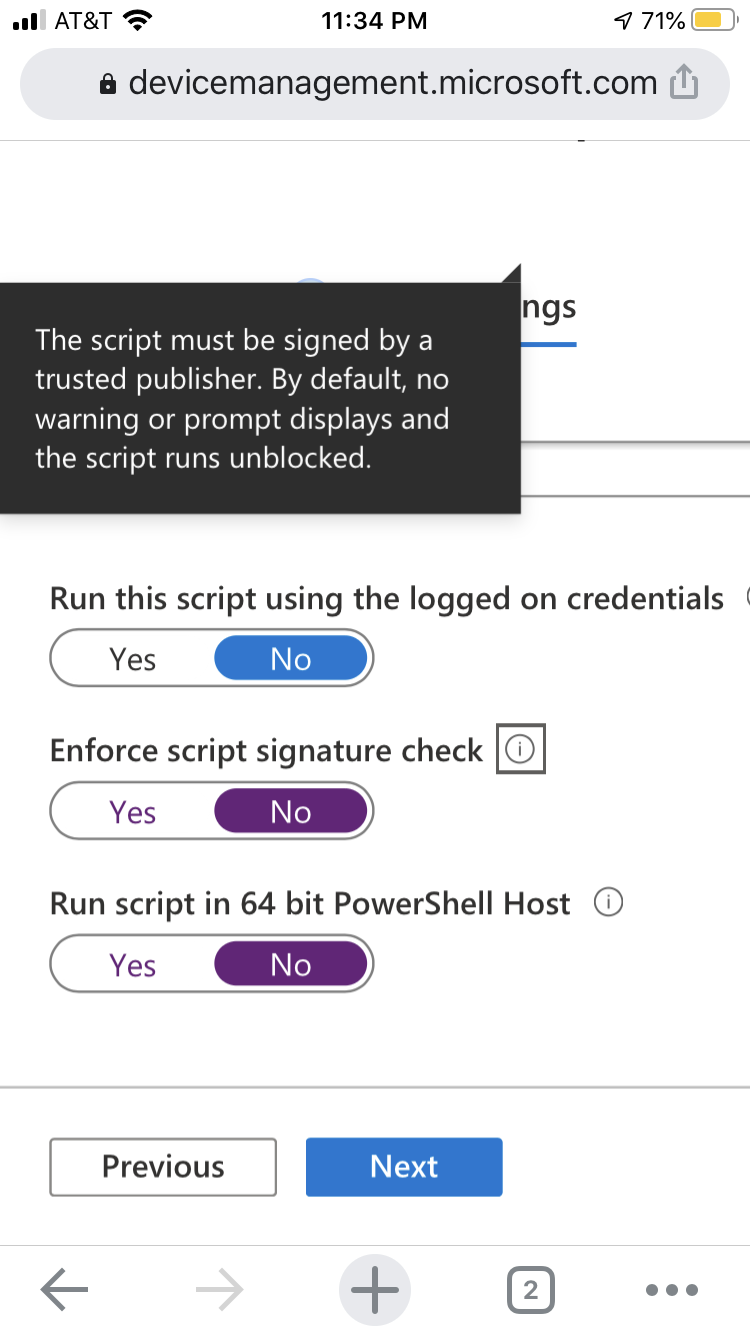Dismiss the trusted publisher tooltip
This screenshot has height=1334, width=750.
click(260, 398)
